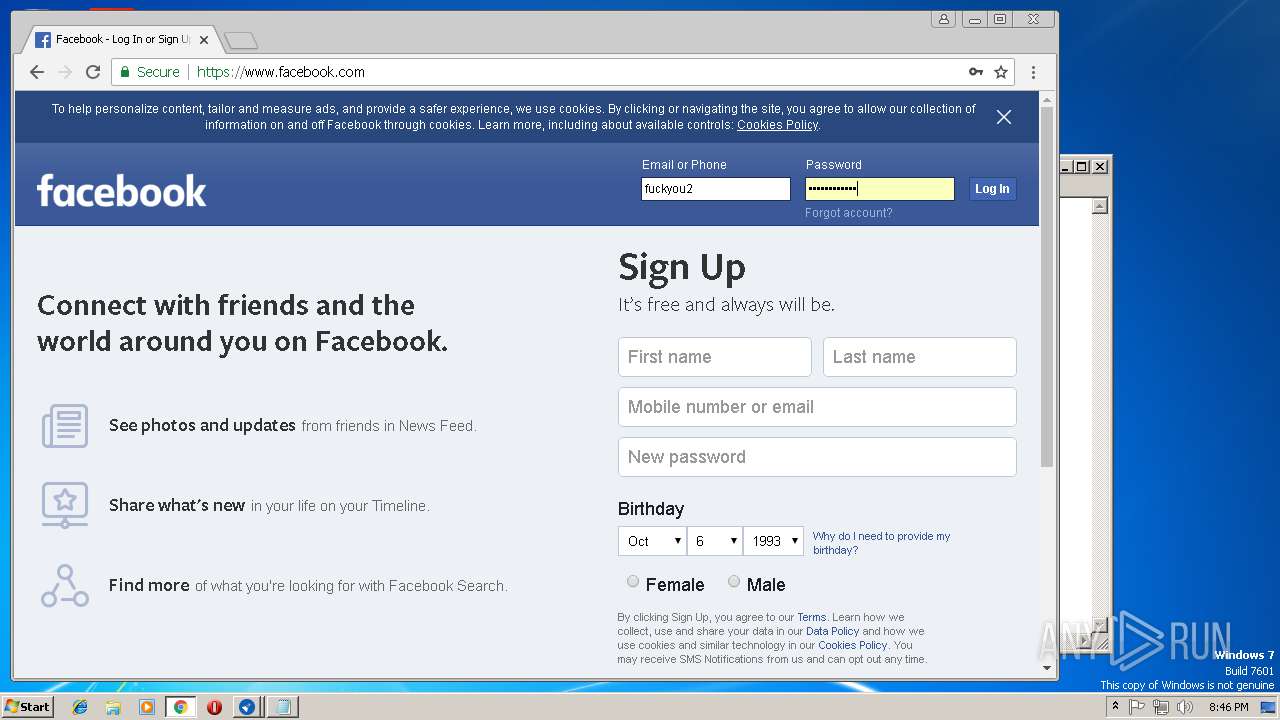This screenshot has width=1280, height=720.
Task: Click the taskbar clock showing 8:46 PM
Action: point(1228,707)
